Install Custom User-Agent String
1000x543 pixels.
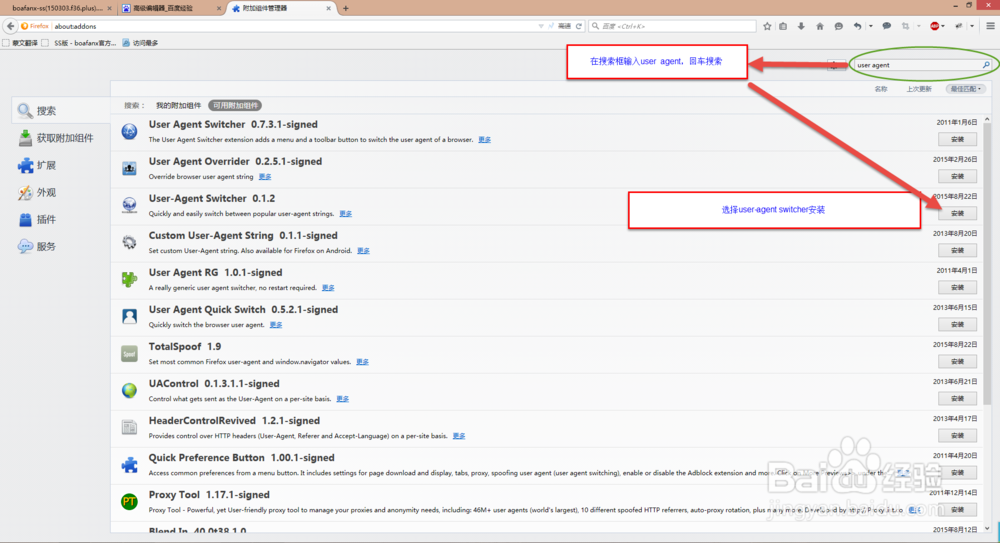coord(957,250)
